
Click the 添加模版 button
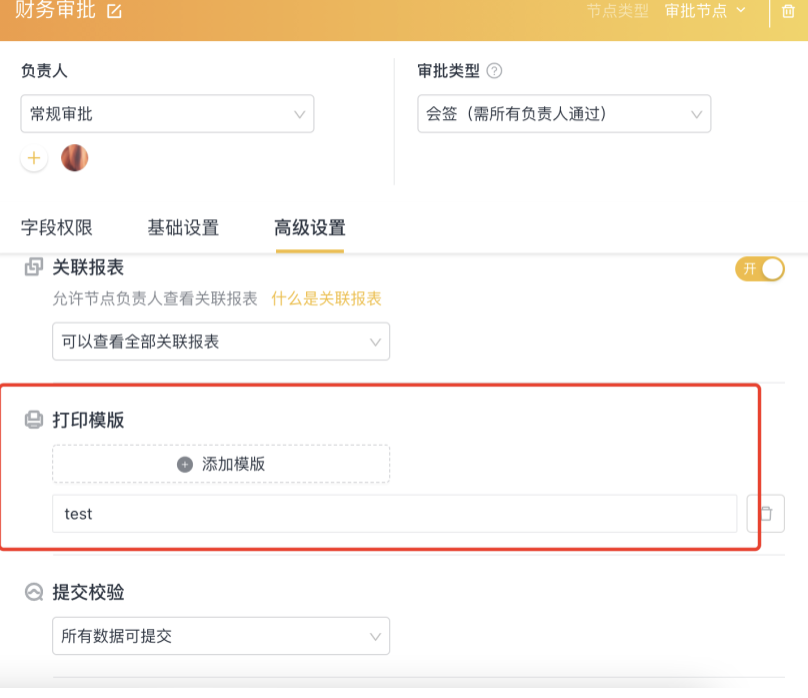pyautogui.click(x=221, y=464)
